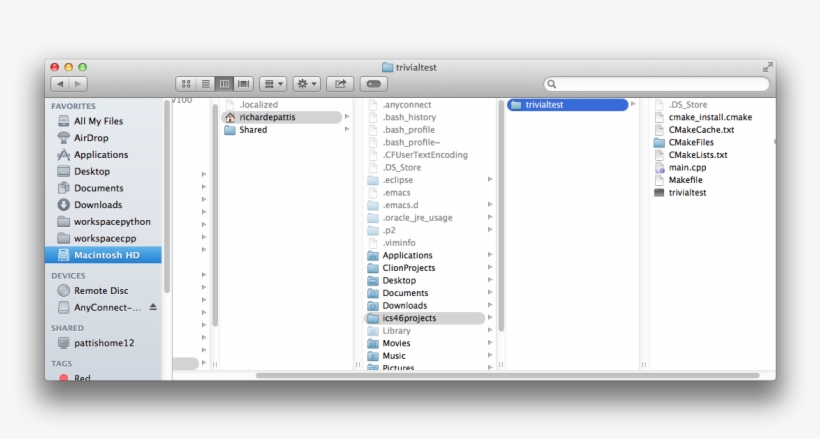Open the ClionProjects folder

click(x=408, y=268)
